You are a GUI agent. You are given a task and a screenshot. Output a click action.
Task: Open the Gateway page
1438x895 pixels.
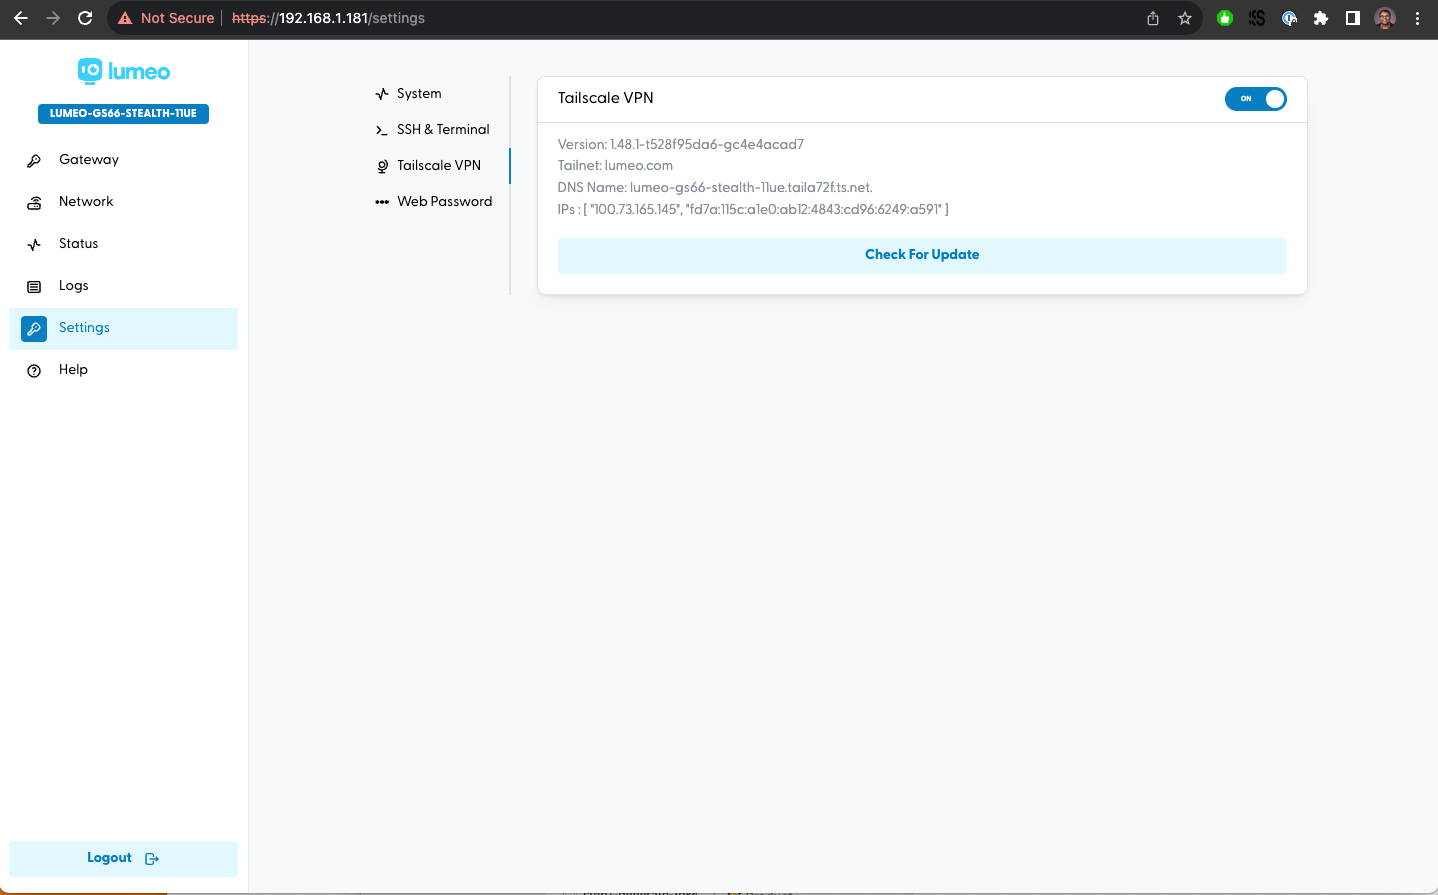[x=124, y=160]
